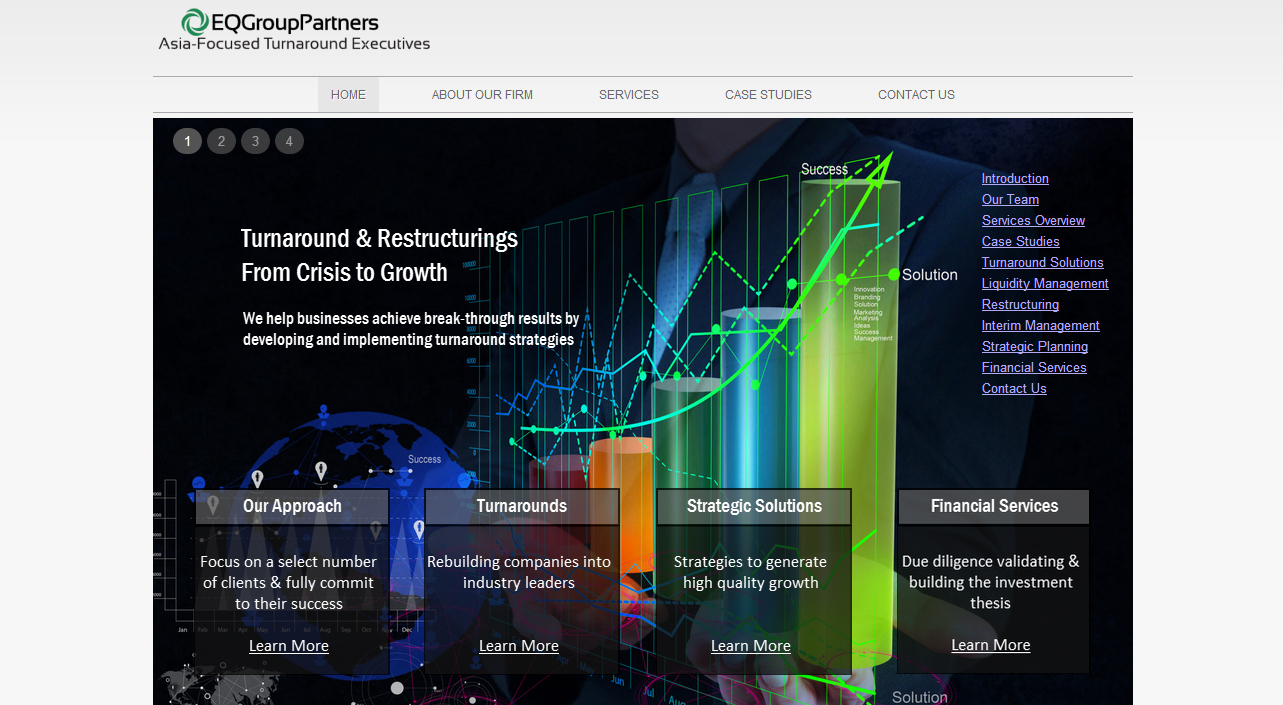Select the Interim Management link
This screenshot has height=705, width=1283.
[x=1040, y=326]
